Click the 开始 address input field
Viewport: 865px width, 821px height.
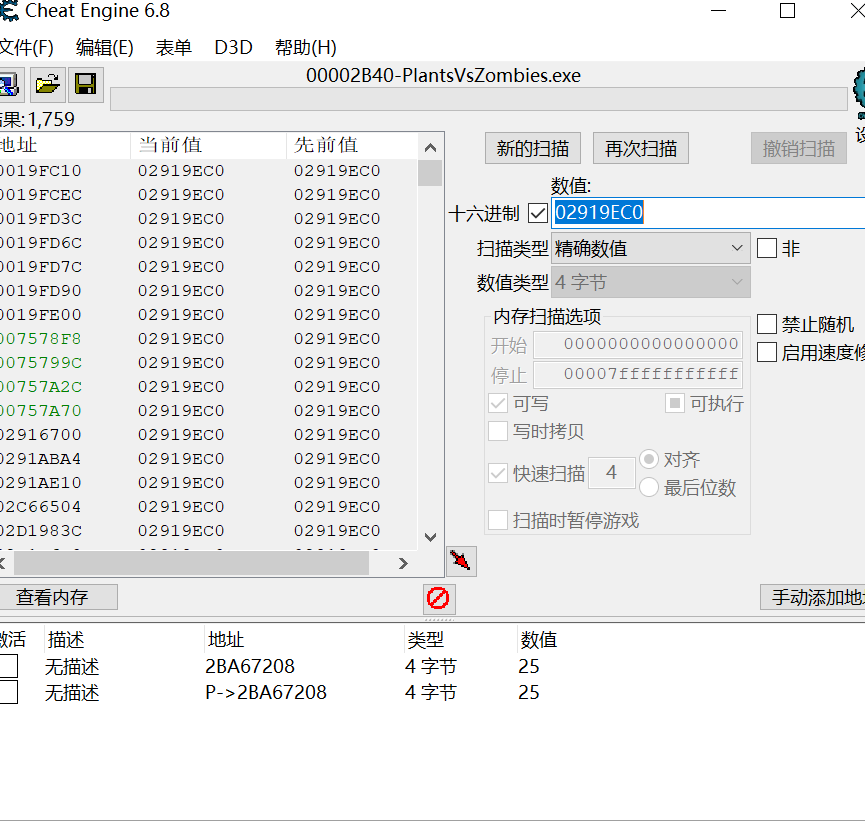point(638,344)
